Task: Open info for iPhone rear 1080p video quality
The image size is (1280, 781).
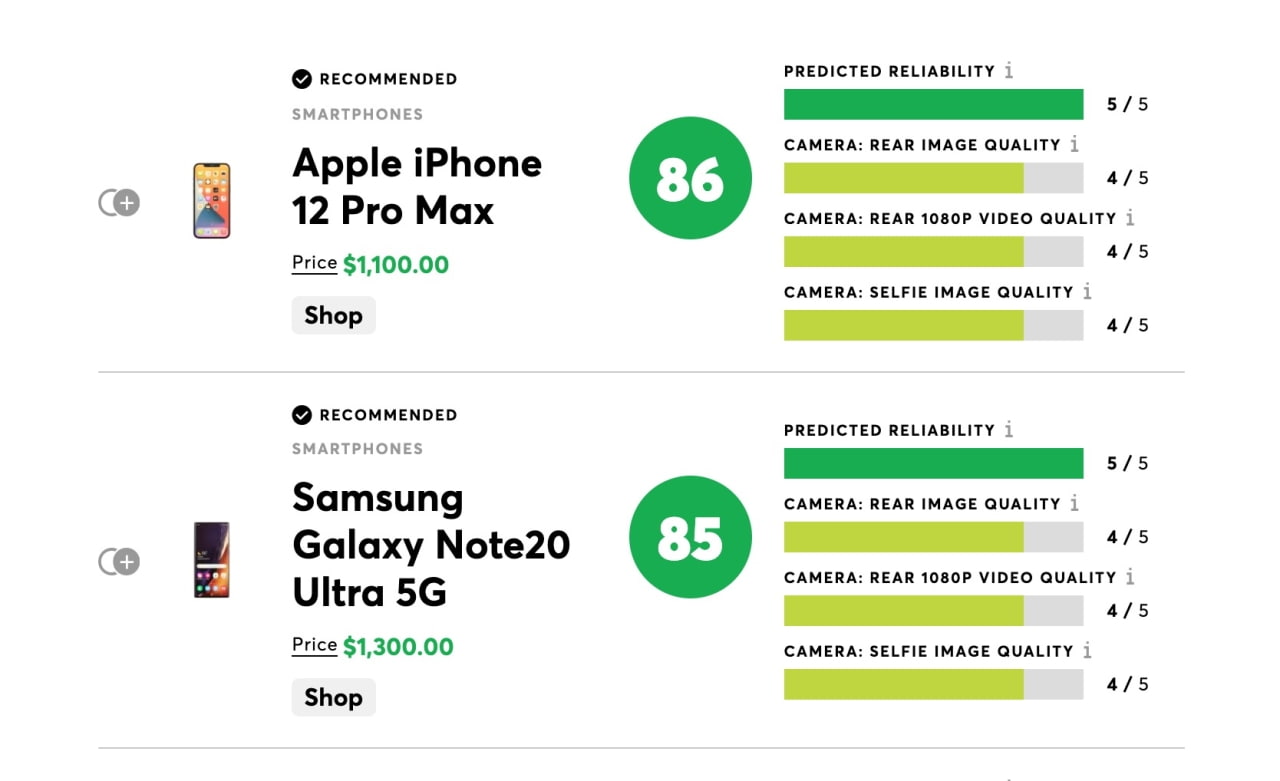Action: point(1131,217)
